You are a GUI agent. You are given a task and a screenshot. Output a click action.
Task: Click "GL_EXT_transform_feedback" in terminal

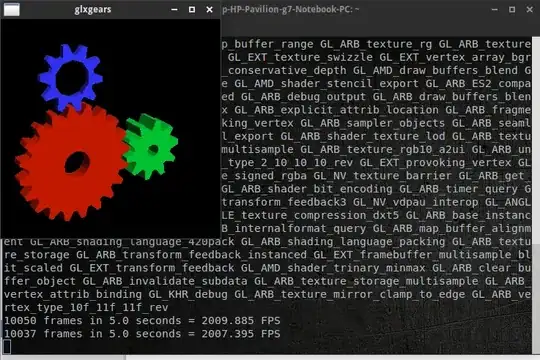(152, 268)
